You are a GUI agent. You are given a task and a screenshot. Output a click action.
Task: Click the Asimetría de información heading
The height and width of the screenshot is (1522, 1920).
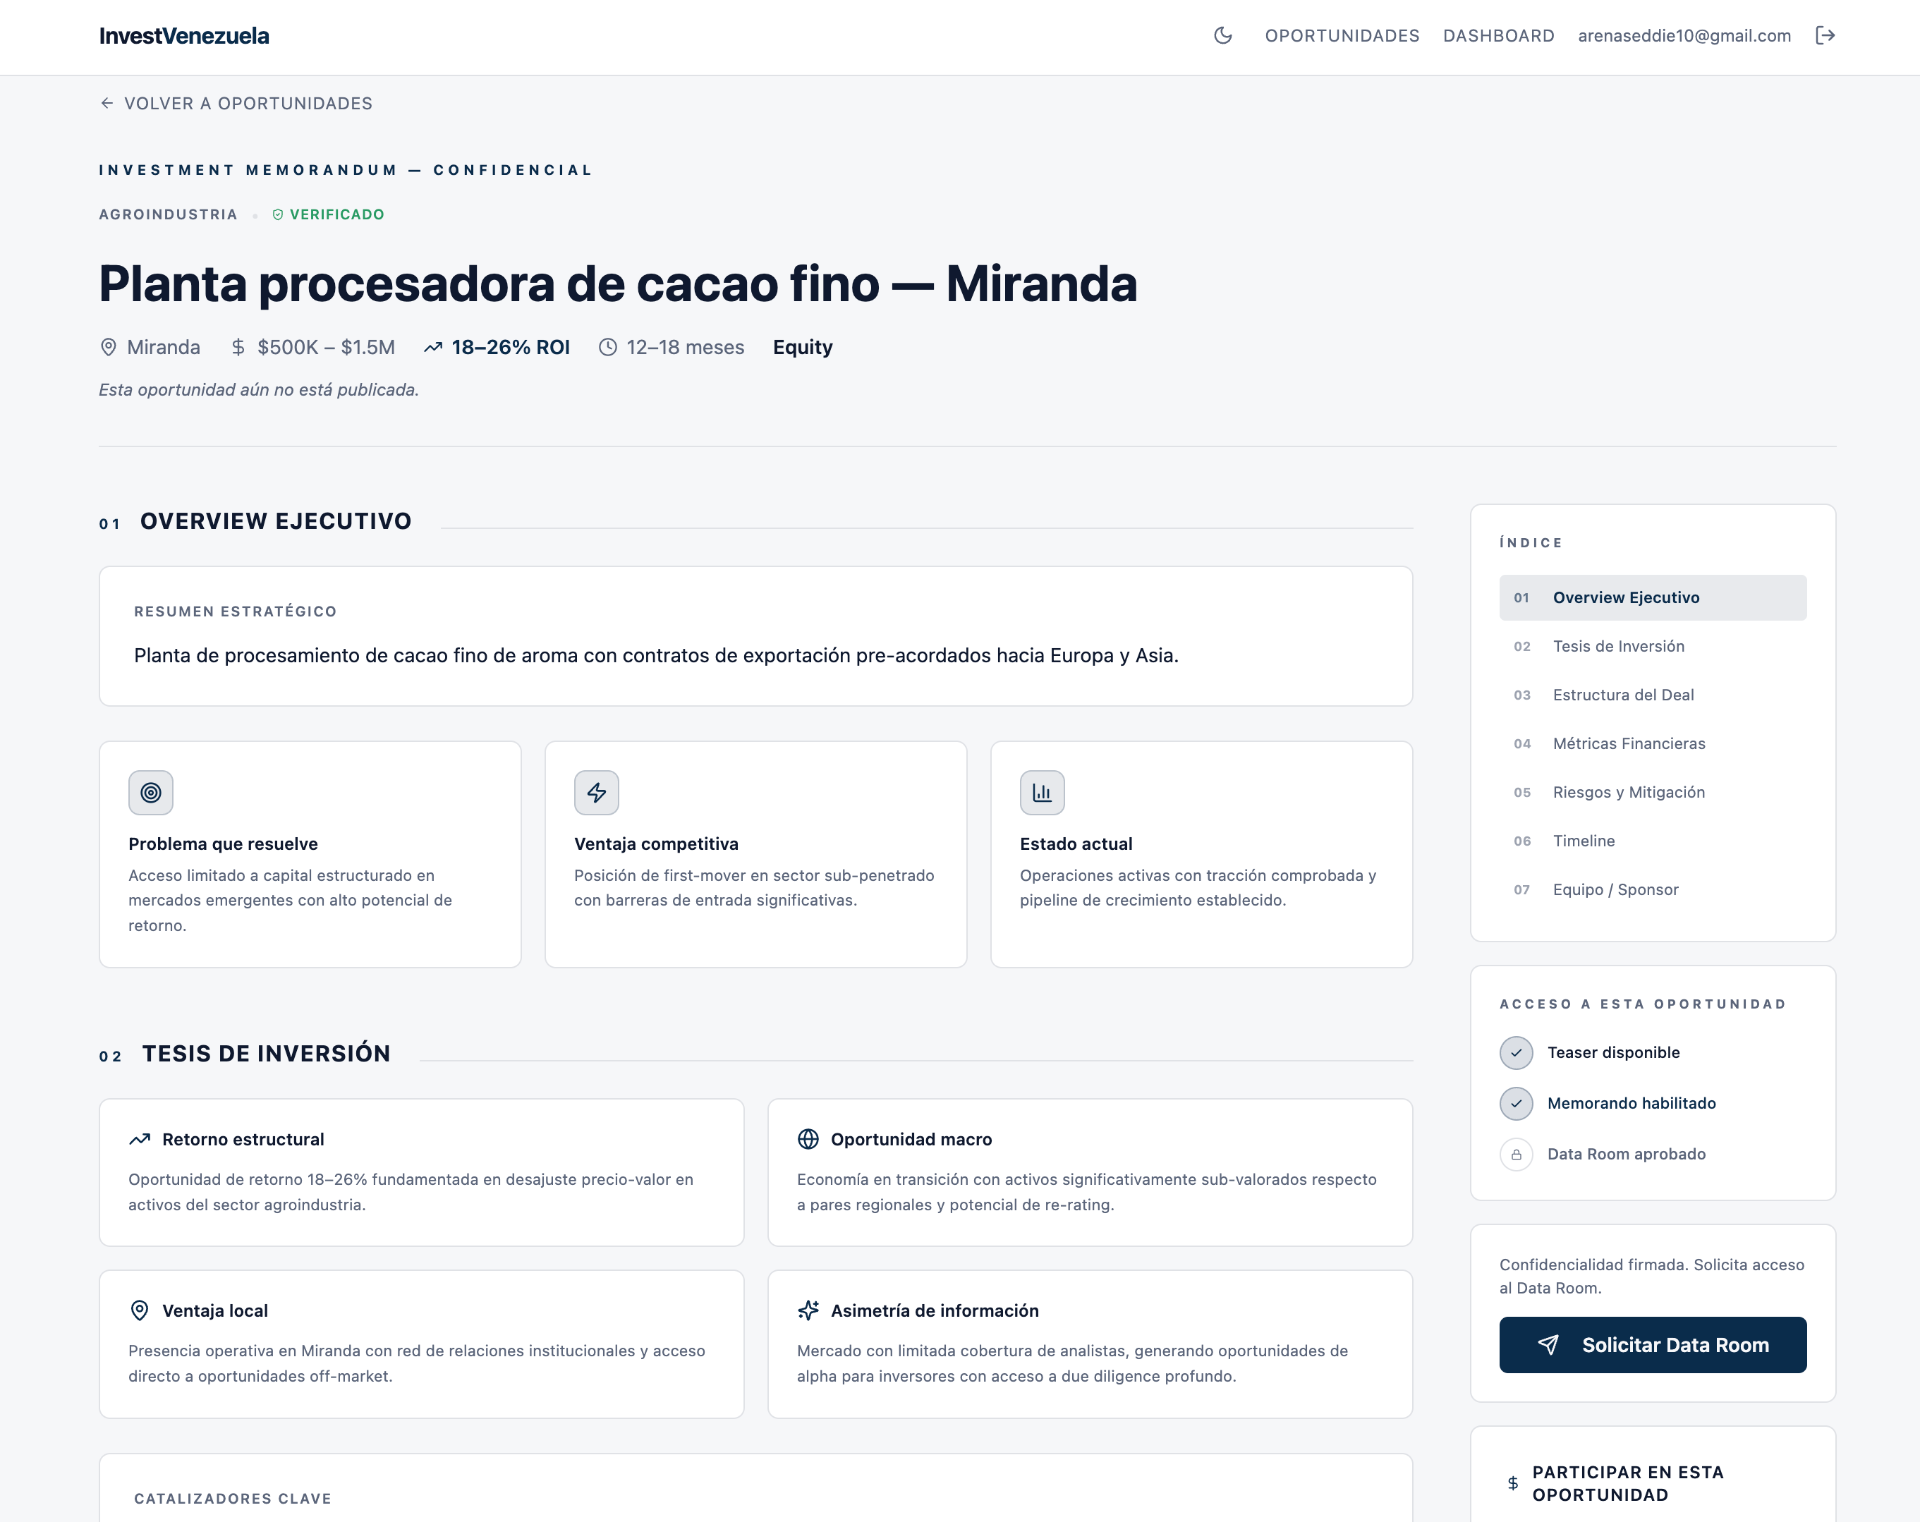click(935, 1310)
